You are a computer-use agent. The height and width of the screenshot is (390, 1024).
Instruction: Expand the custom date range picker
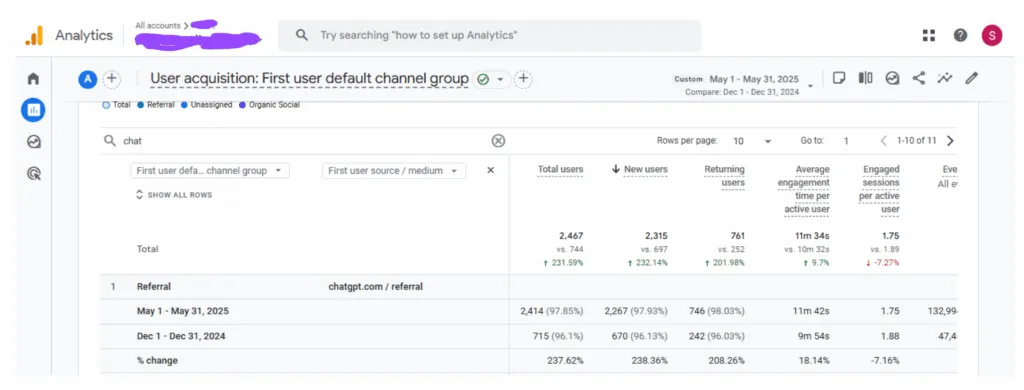pos(810,85)
